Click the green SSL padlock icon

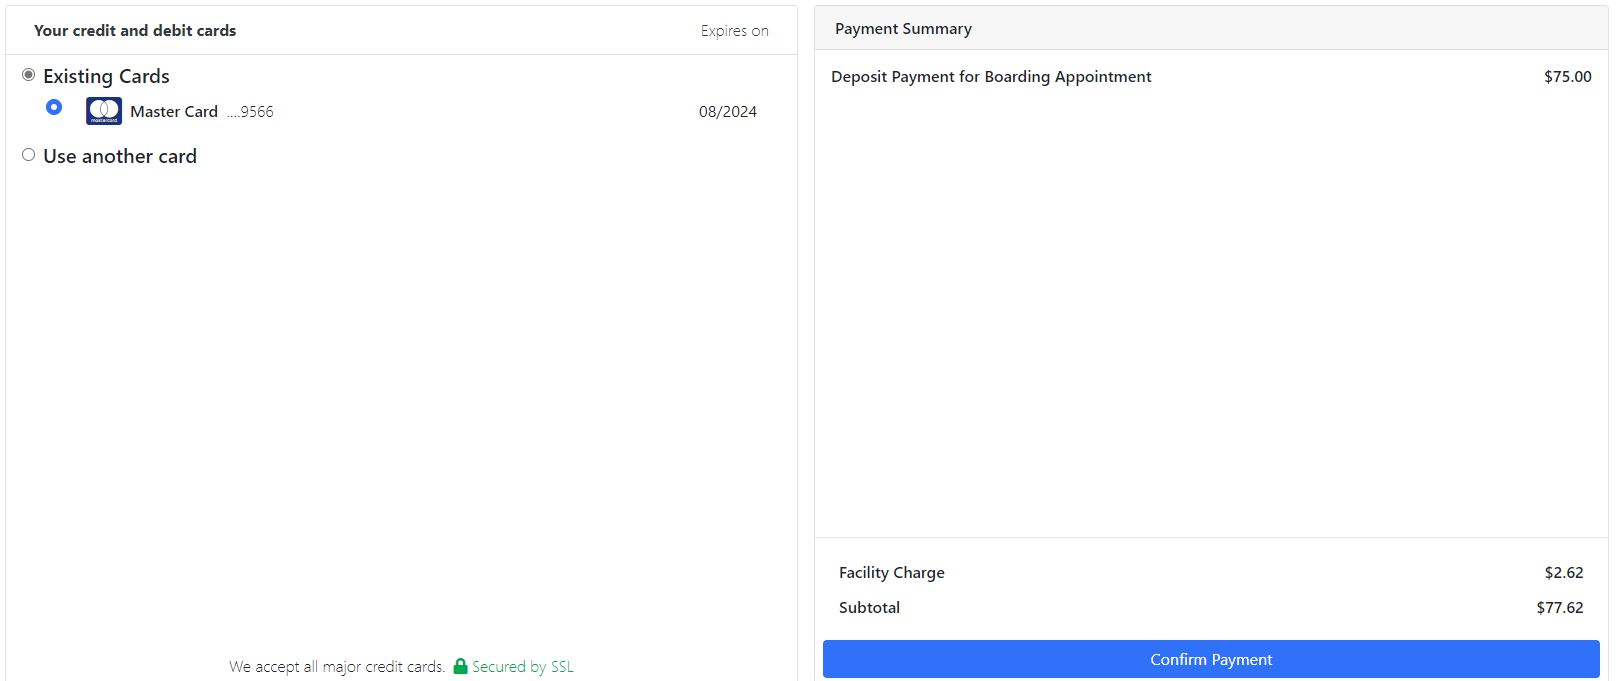[x=460, y=666]
